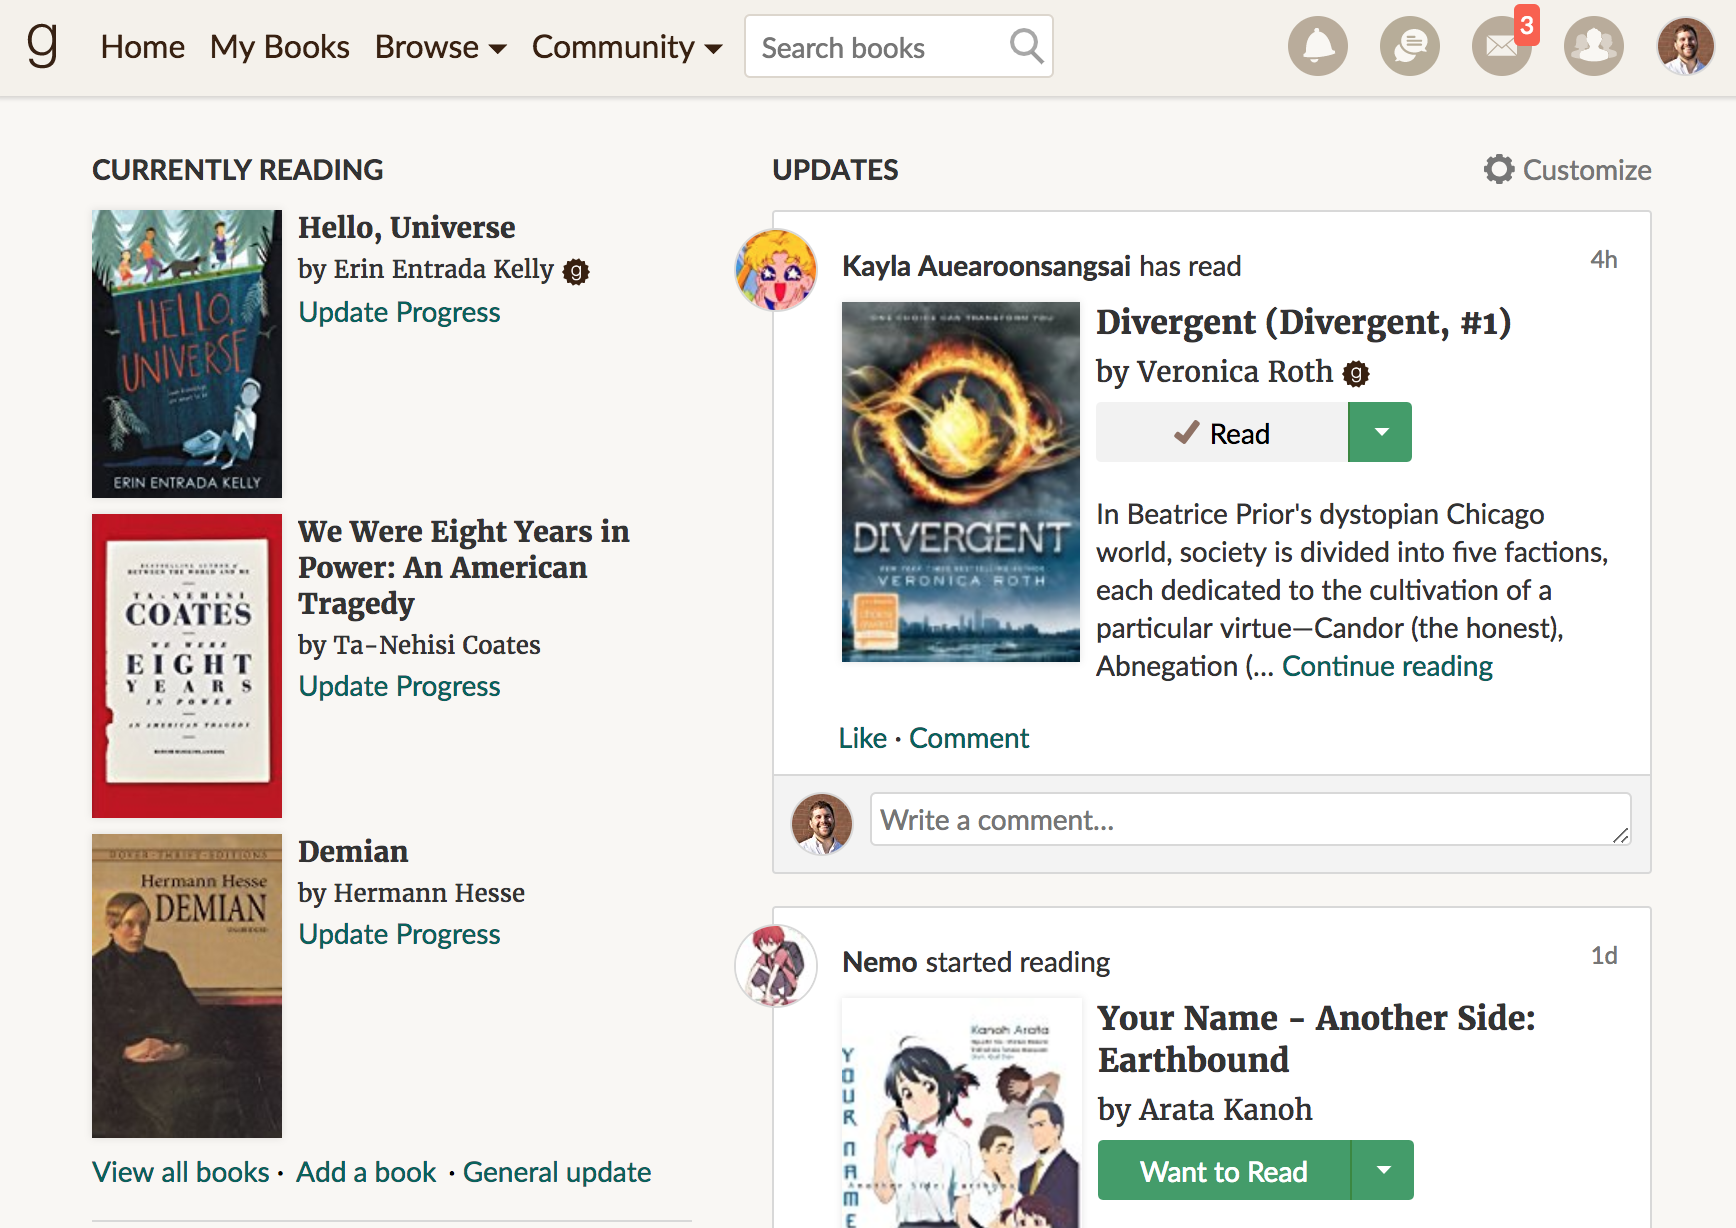Open the Your Name book cover
Screen dimensions: 1736x1228
(961, 1112)
